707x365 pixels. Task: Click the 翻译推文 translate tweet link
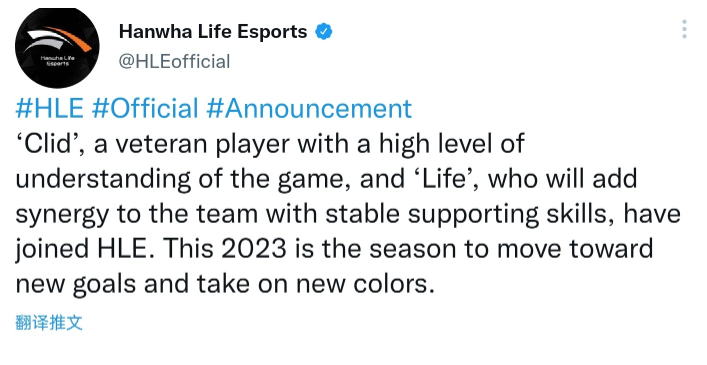click(49, 323)
